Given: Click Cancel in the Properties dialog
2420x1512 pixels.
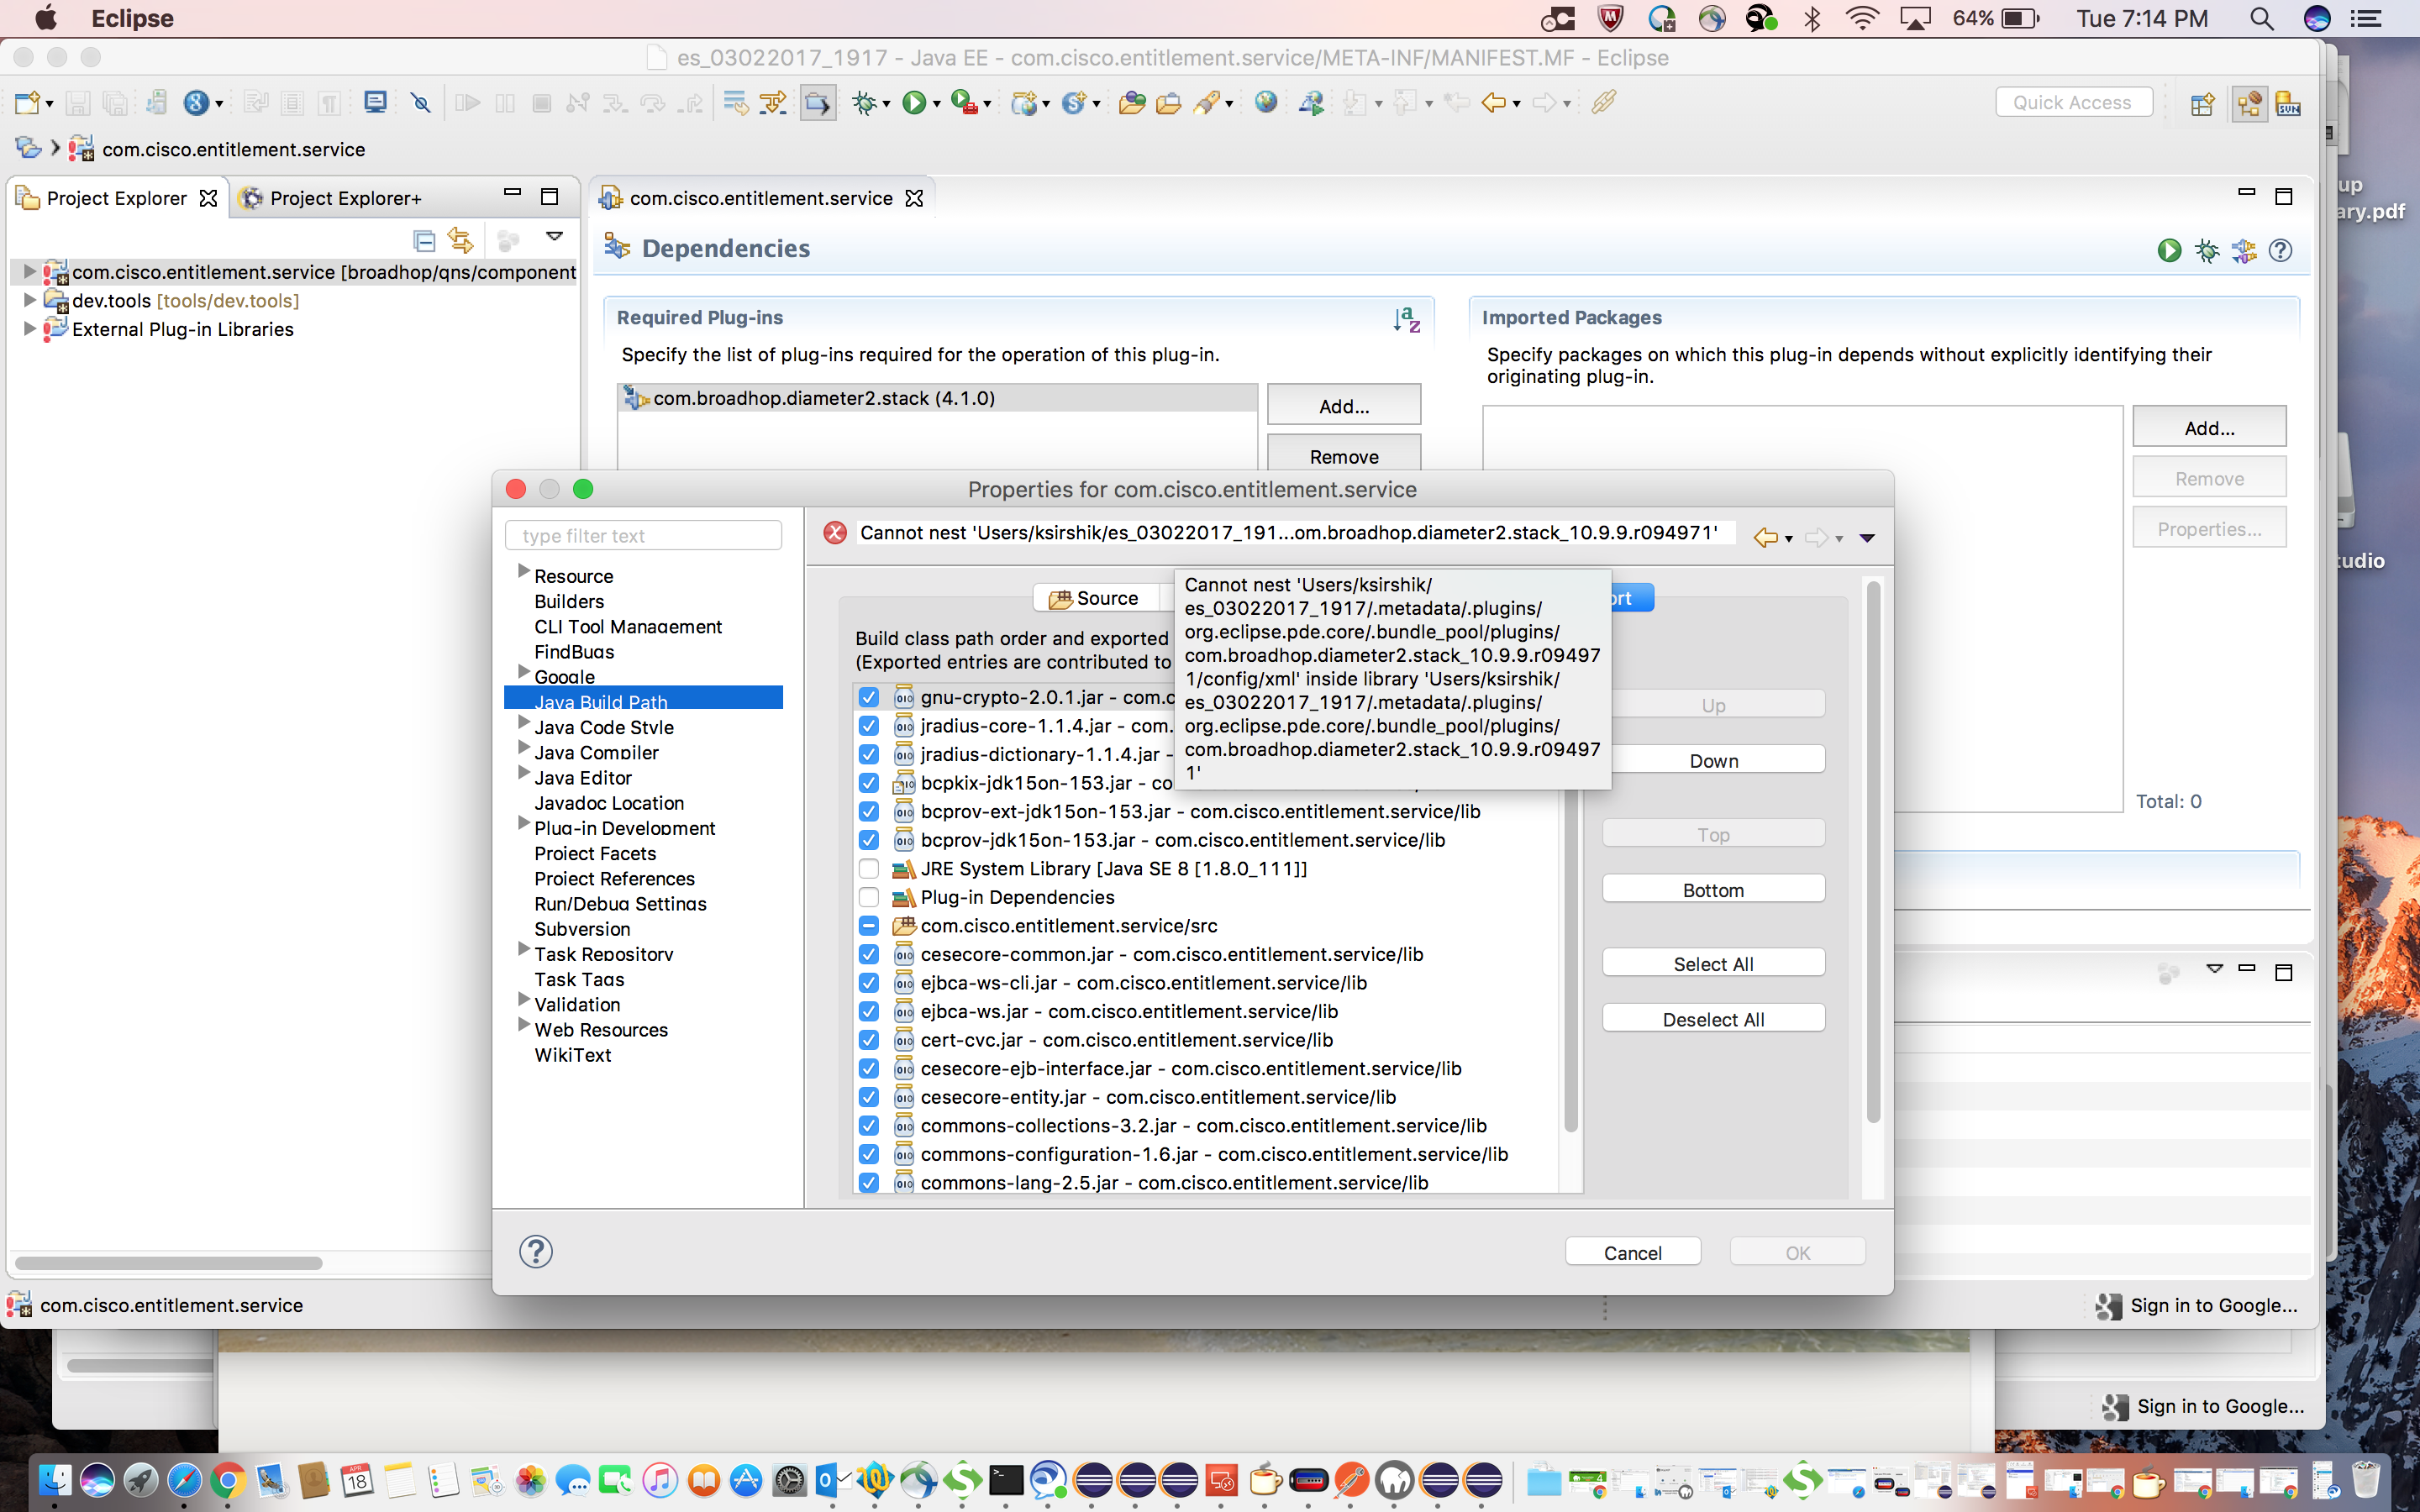Looking at the screenshot, I should 1632,1252.
